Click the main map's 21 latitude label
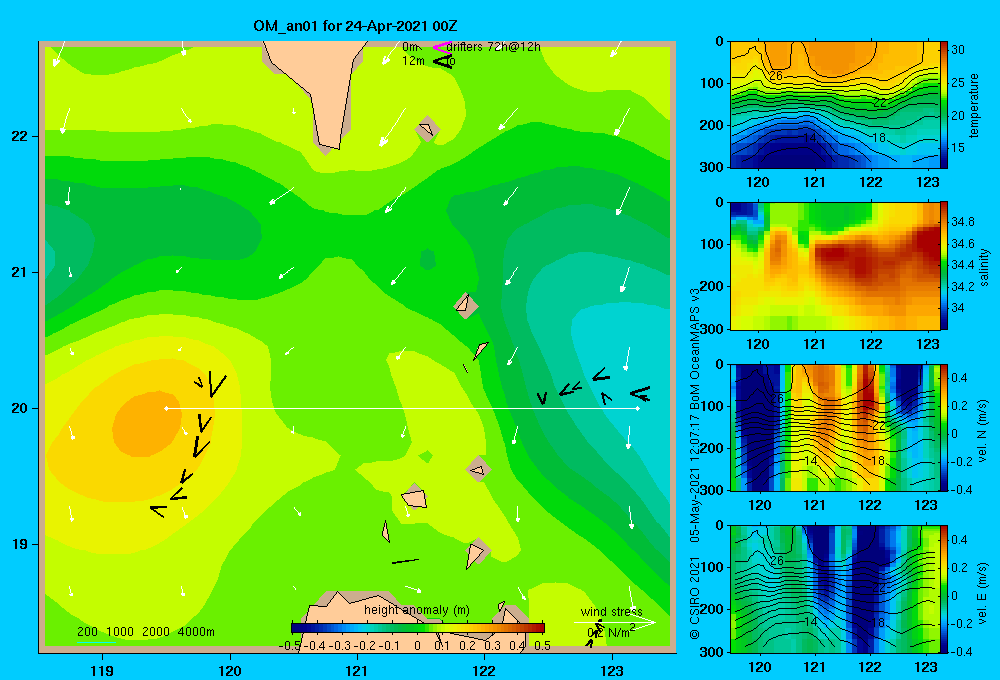The height and width of the screenshot is (680, 1000). (19, 272)
